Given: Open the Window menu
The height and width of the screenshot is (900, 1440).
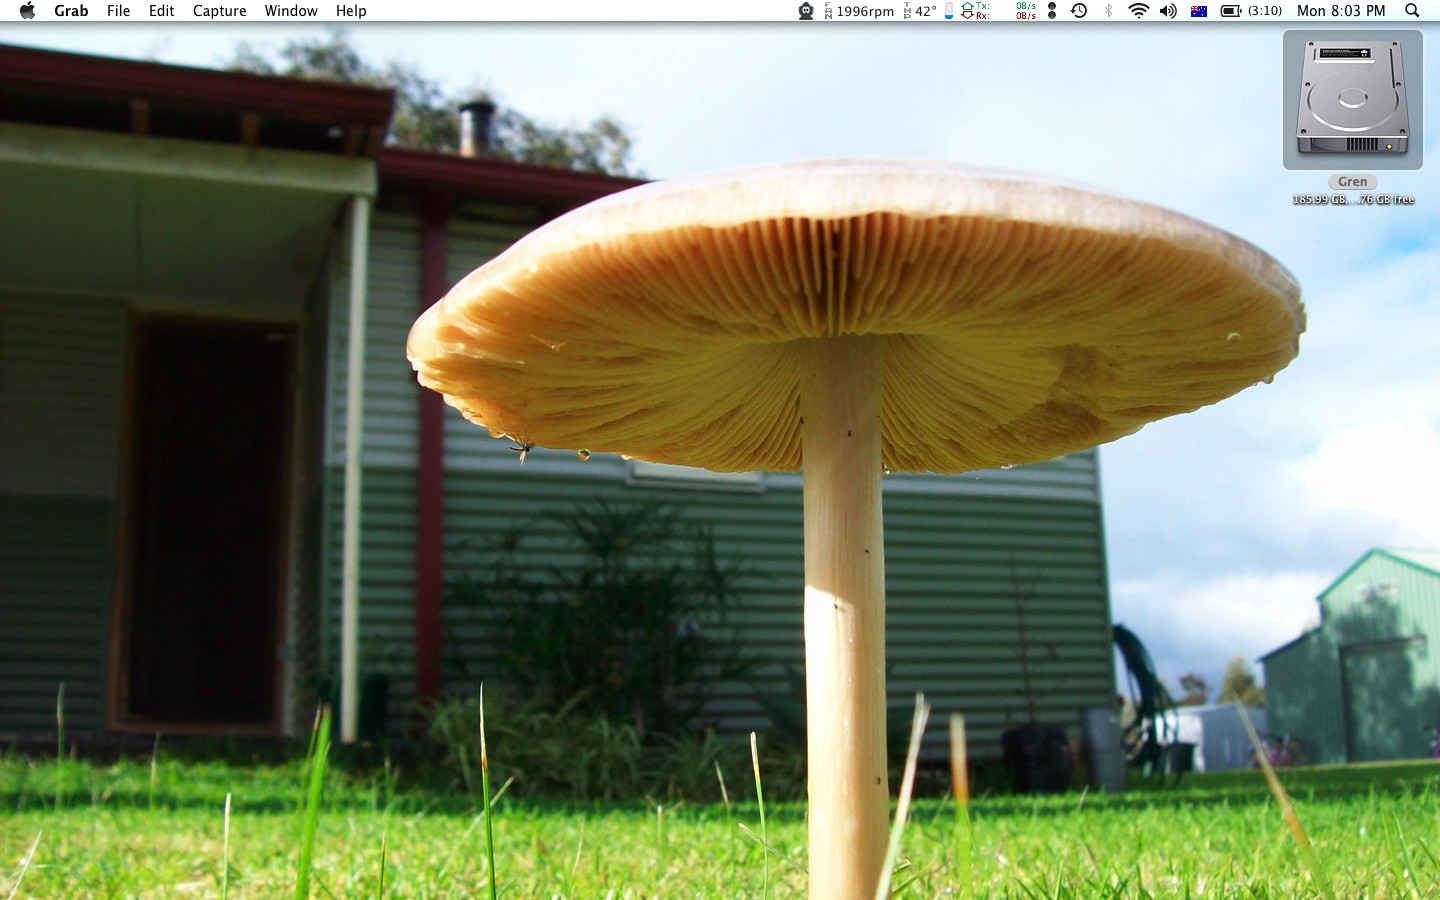Looking at the screenshot, I should click(x=291, y=11).
